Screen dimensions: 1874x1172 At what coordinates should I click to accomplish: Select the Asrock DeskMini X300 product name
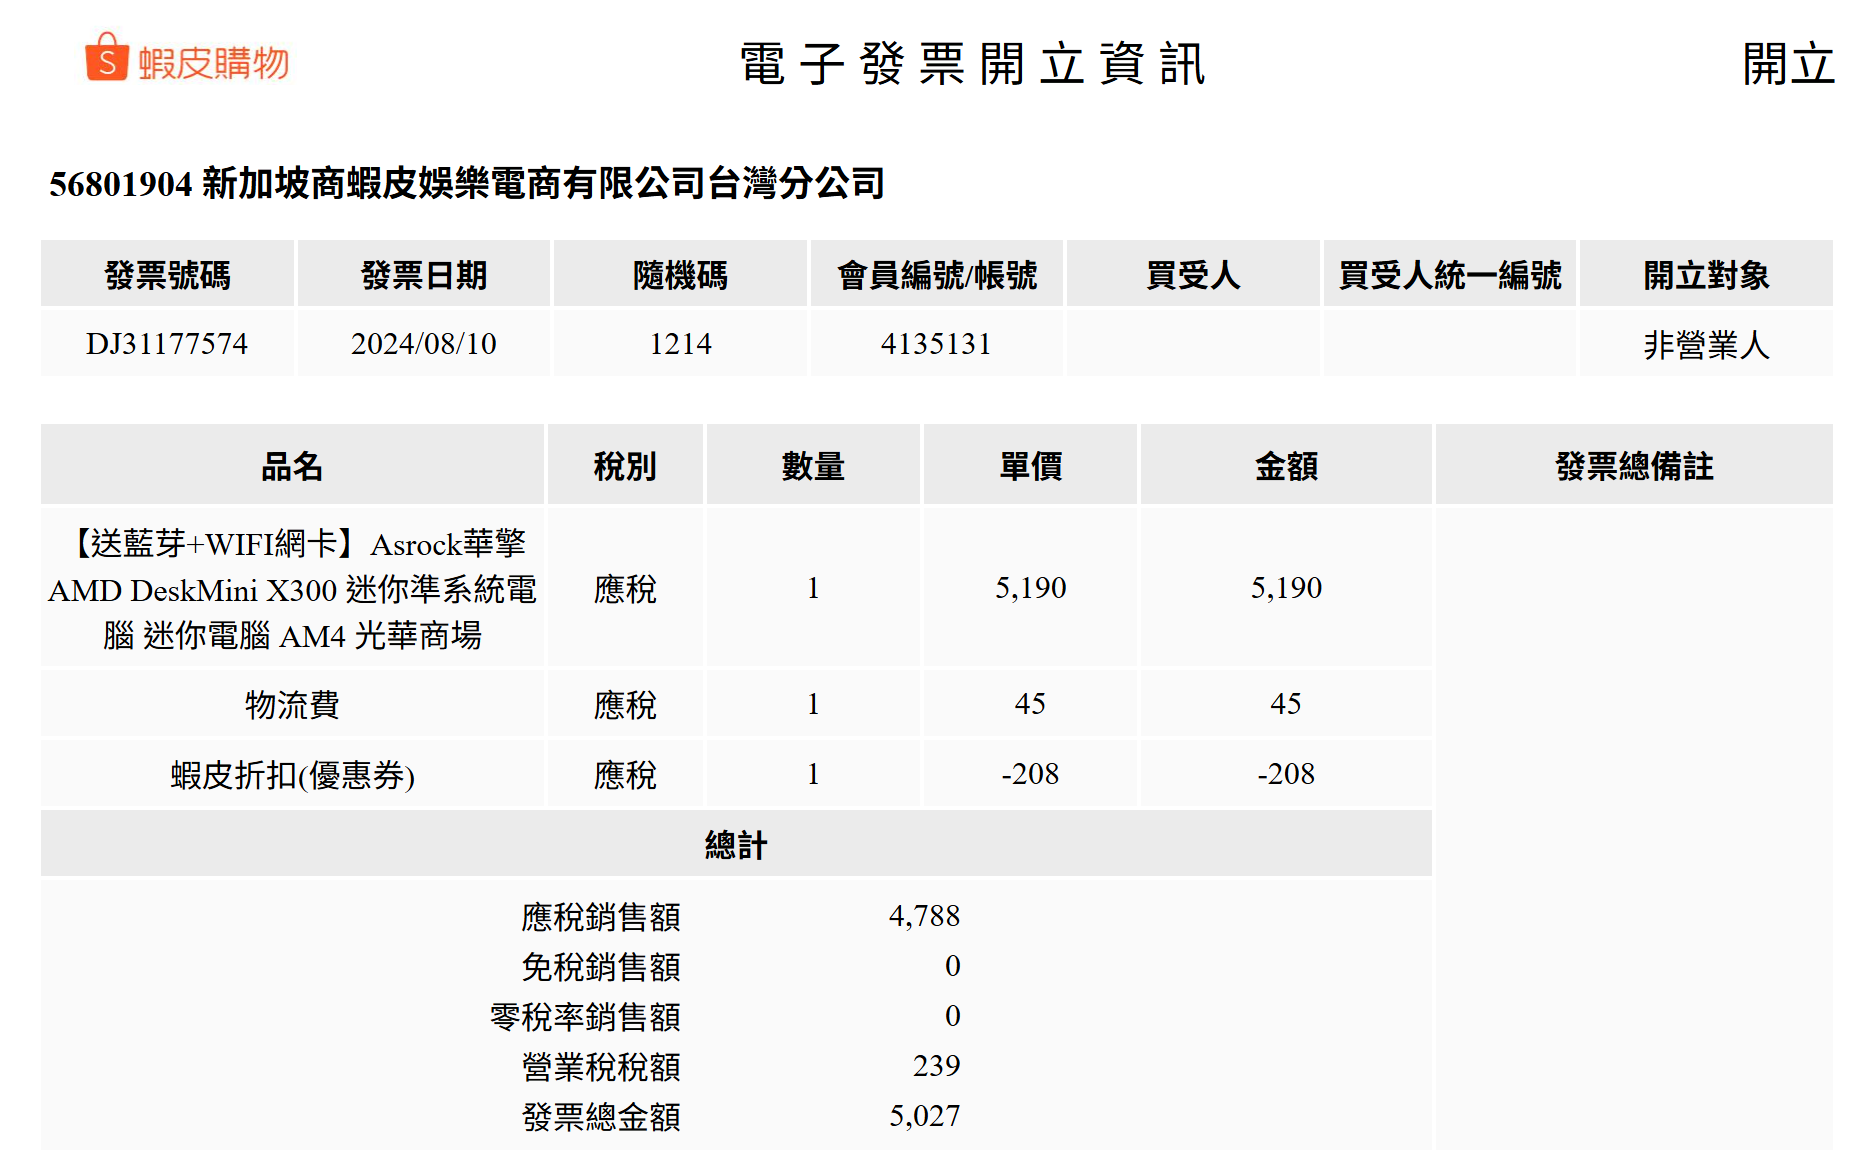pos(292,589)
